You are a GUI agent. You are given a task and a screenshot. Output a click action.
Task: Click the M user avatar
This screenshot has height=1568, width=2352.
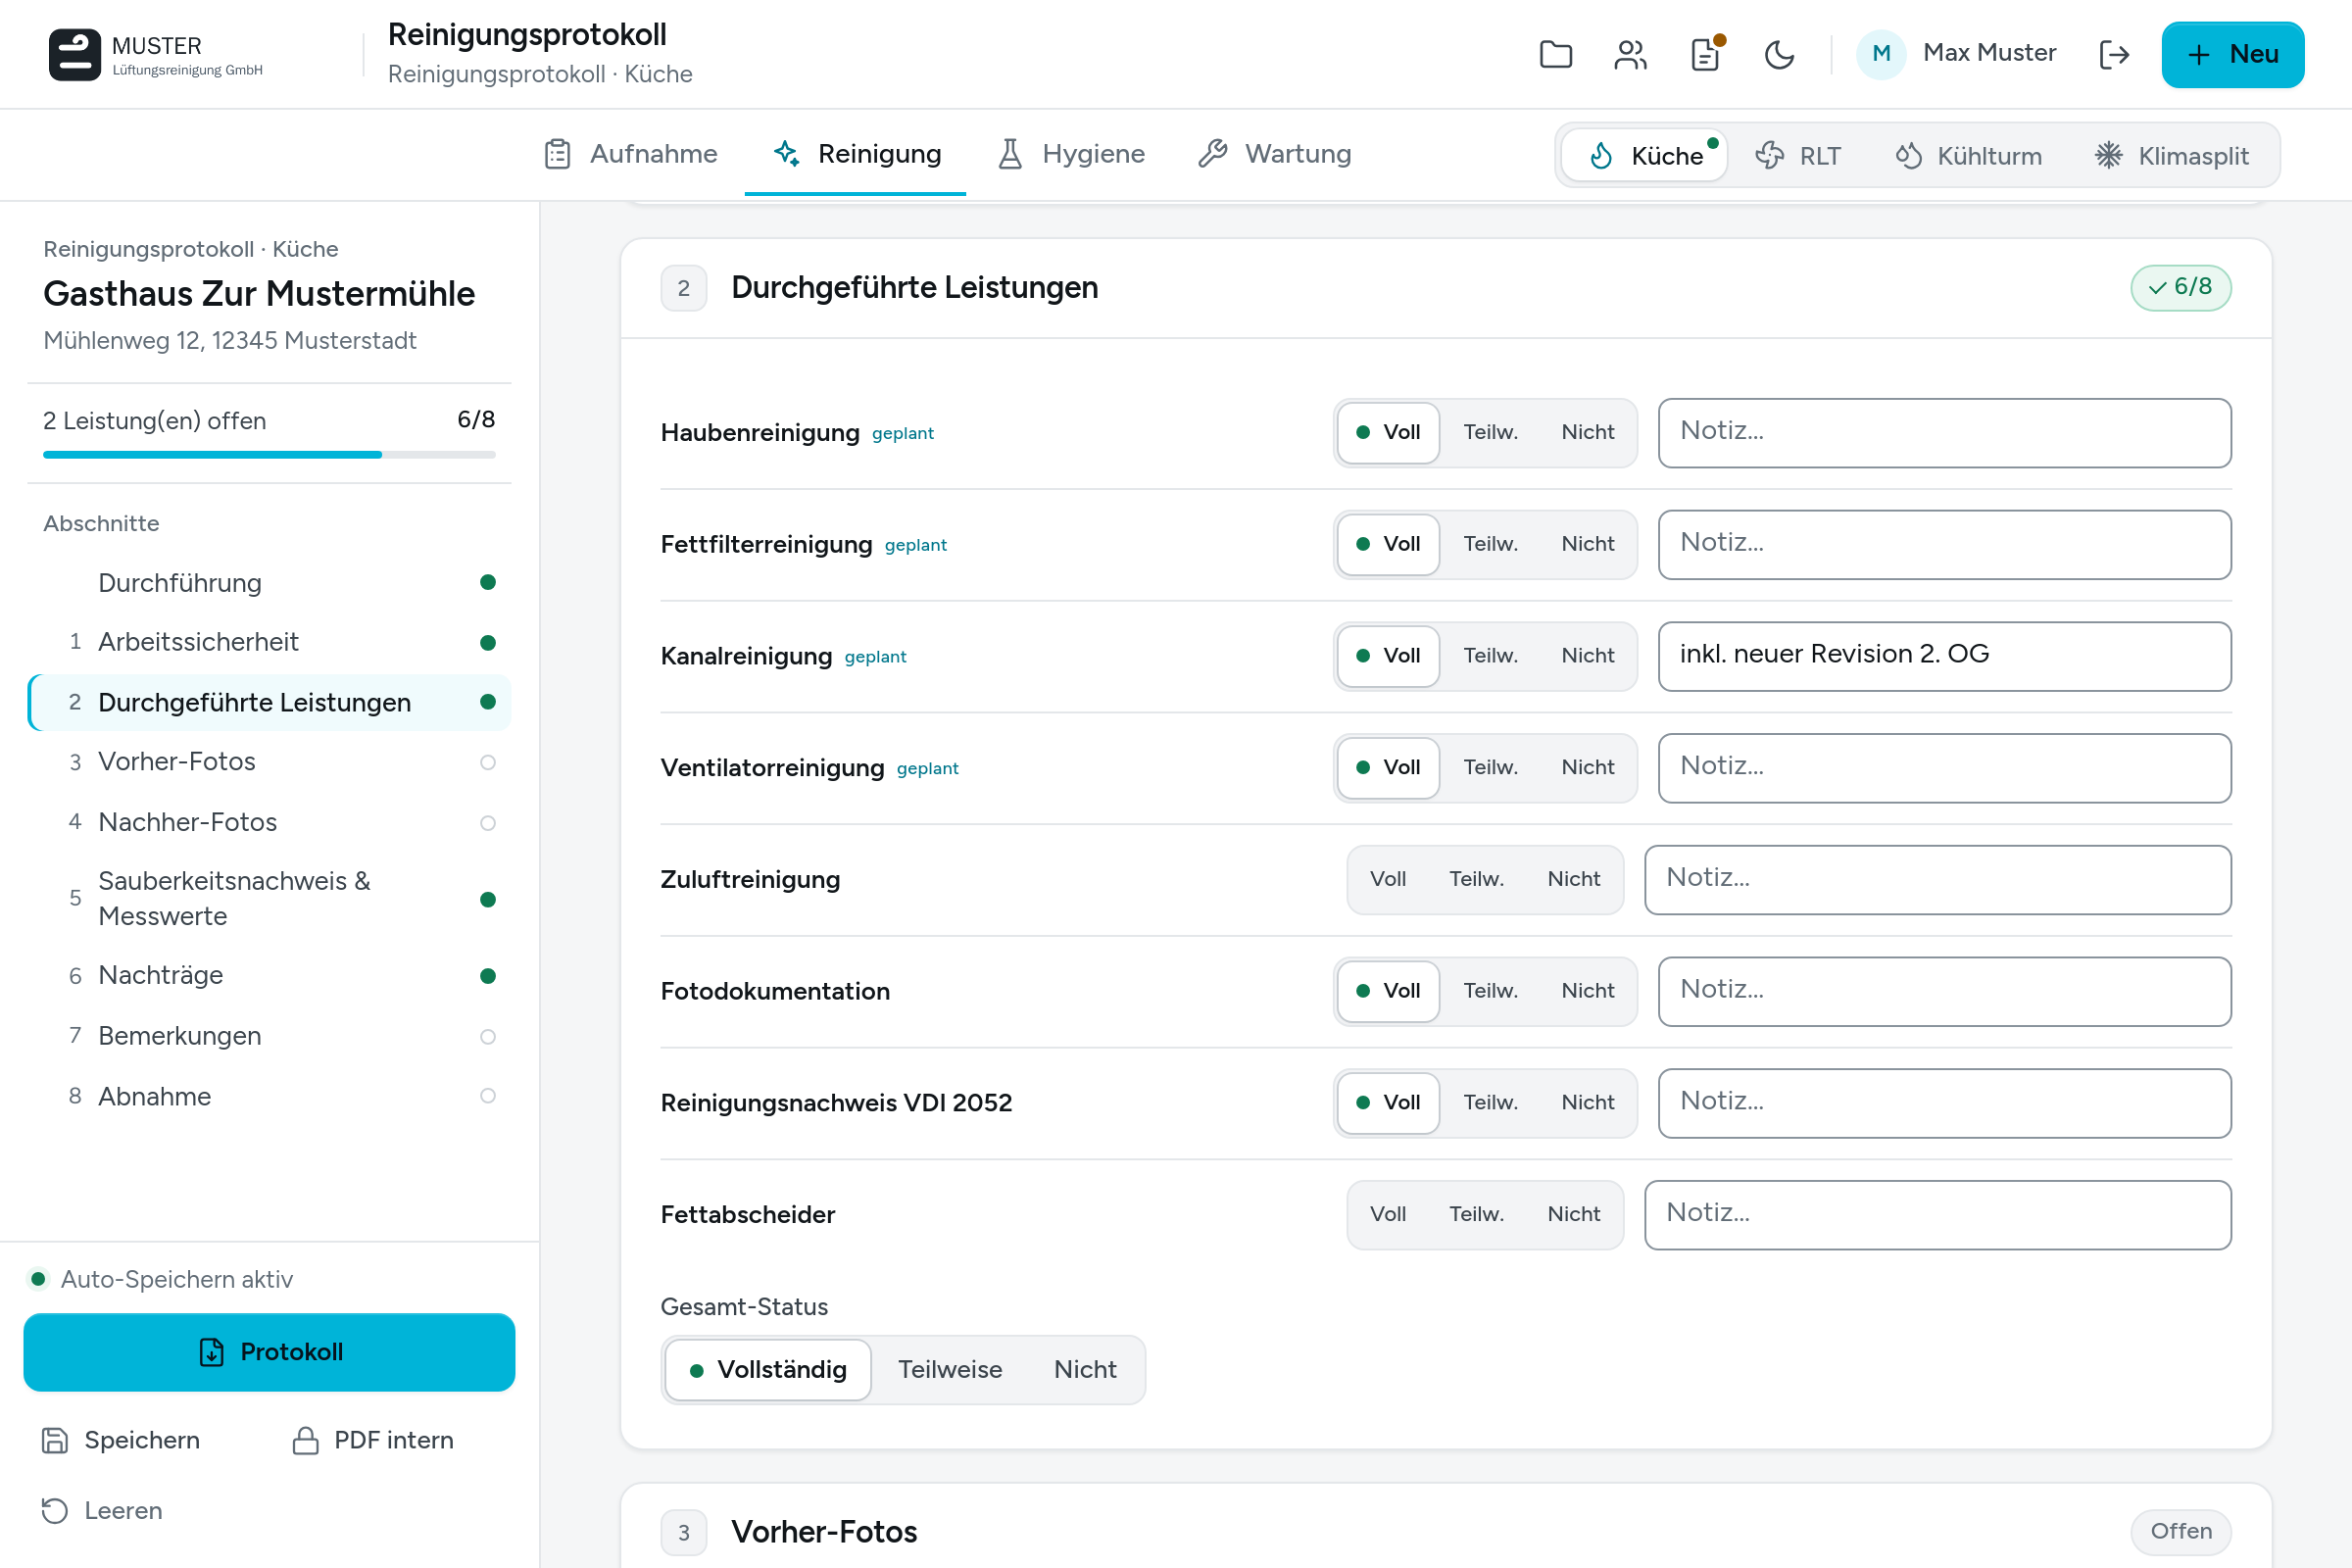pyautogui.click(x=1881, y=54)
